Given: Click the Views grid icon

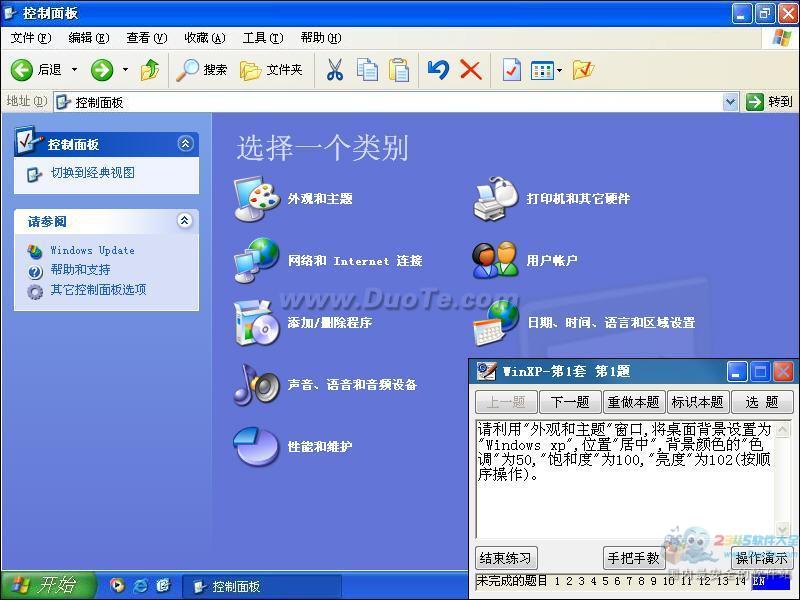Looking at the screenshot, I should pos(542,70).
